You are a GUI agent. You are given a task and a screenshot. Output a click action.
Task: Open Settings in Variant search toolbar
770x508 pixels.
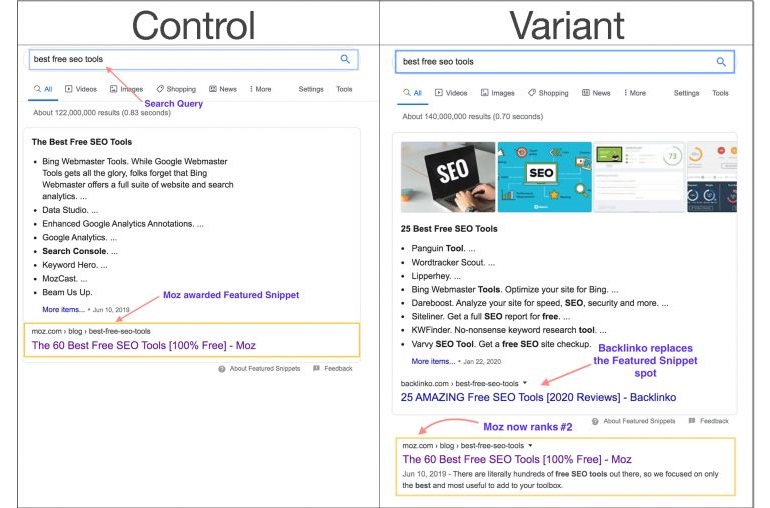click(686, 93)
